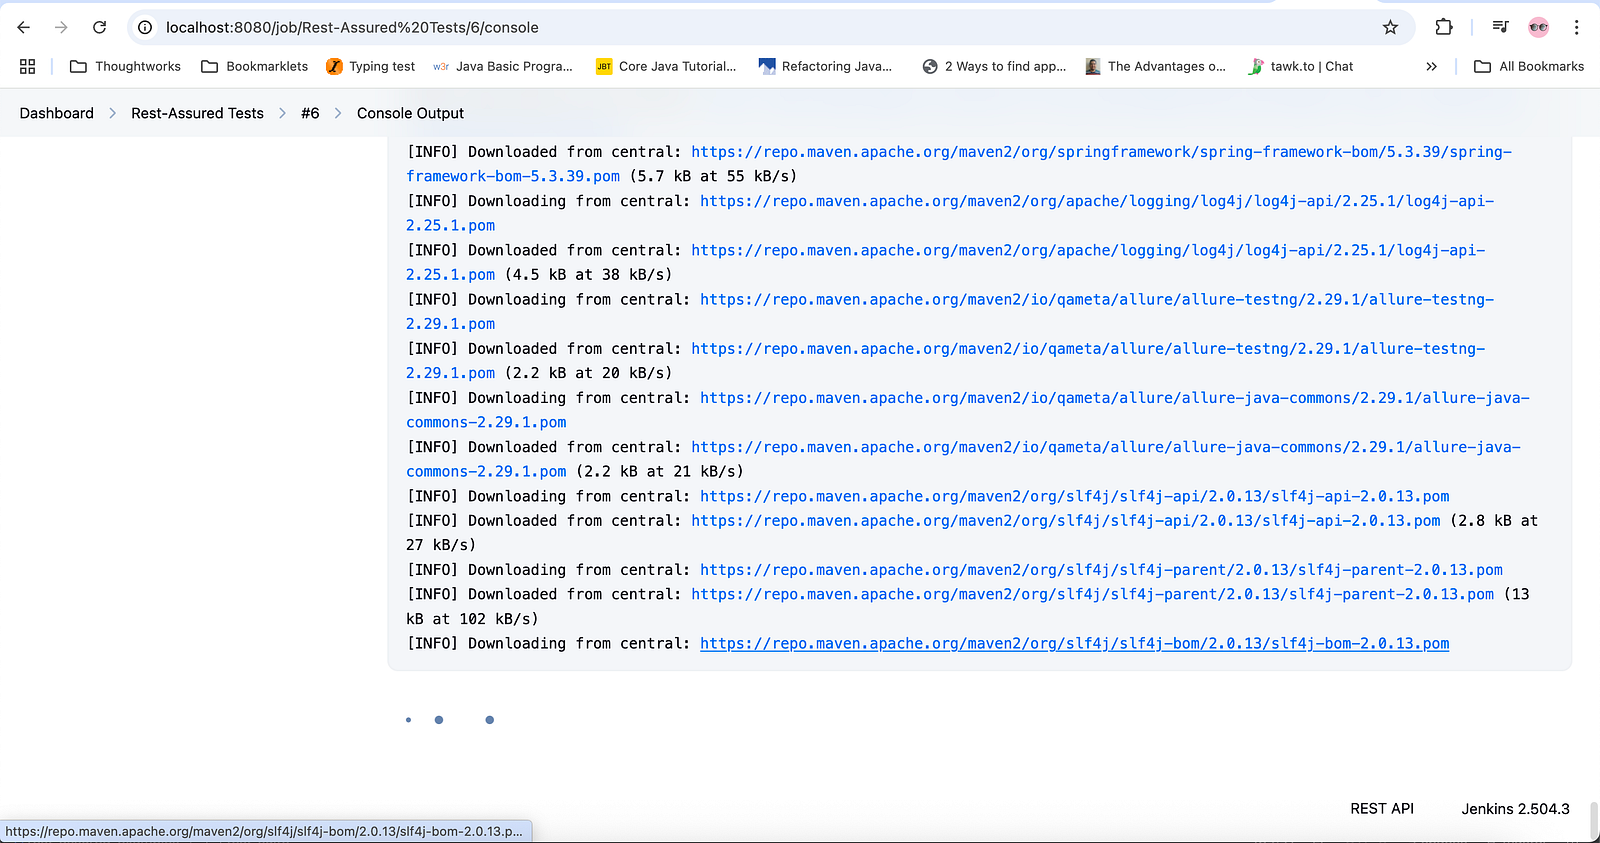Reload the Jenkins console page

(99, 27)
